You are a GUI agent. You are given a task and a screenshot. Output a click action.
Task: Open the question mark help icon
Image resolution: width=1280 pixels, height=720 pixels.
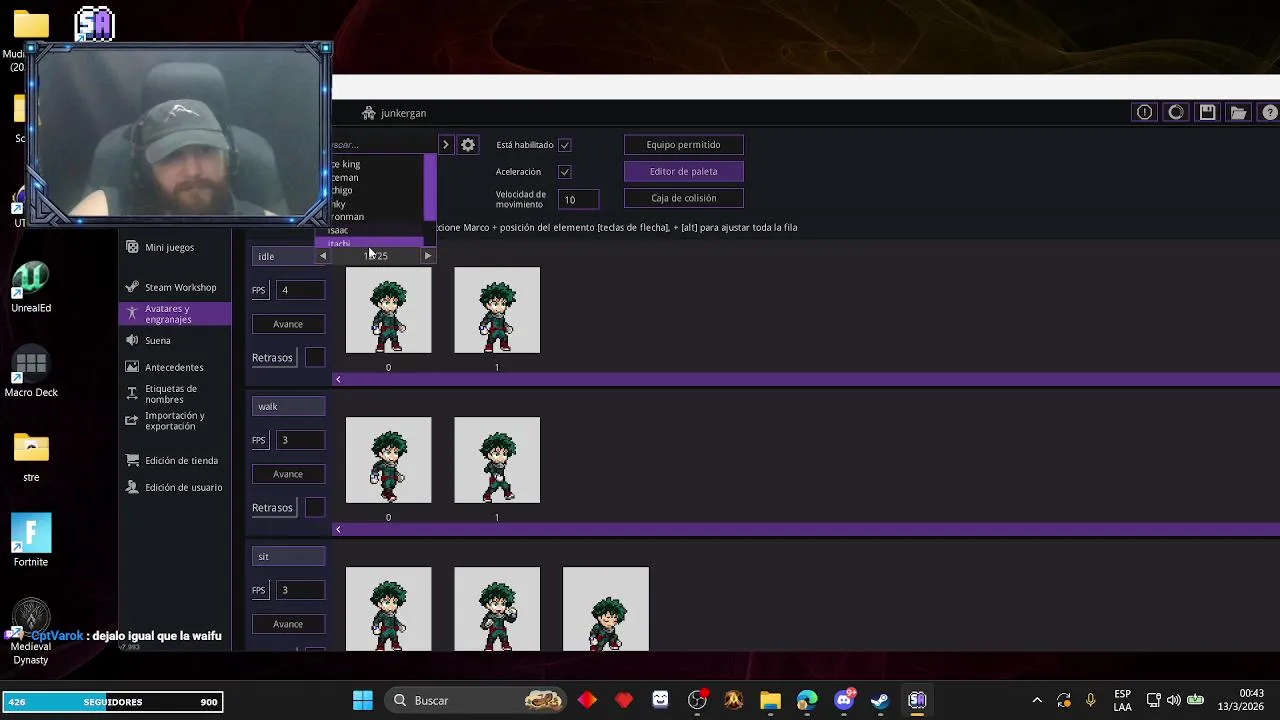click(x=1270, y=113)
